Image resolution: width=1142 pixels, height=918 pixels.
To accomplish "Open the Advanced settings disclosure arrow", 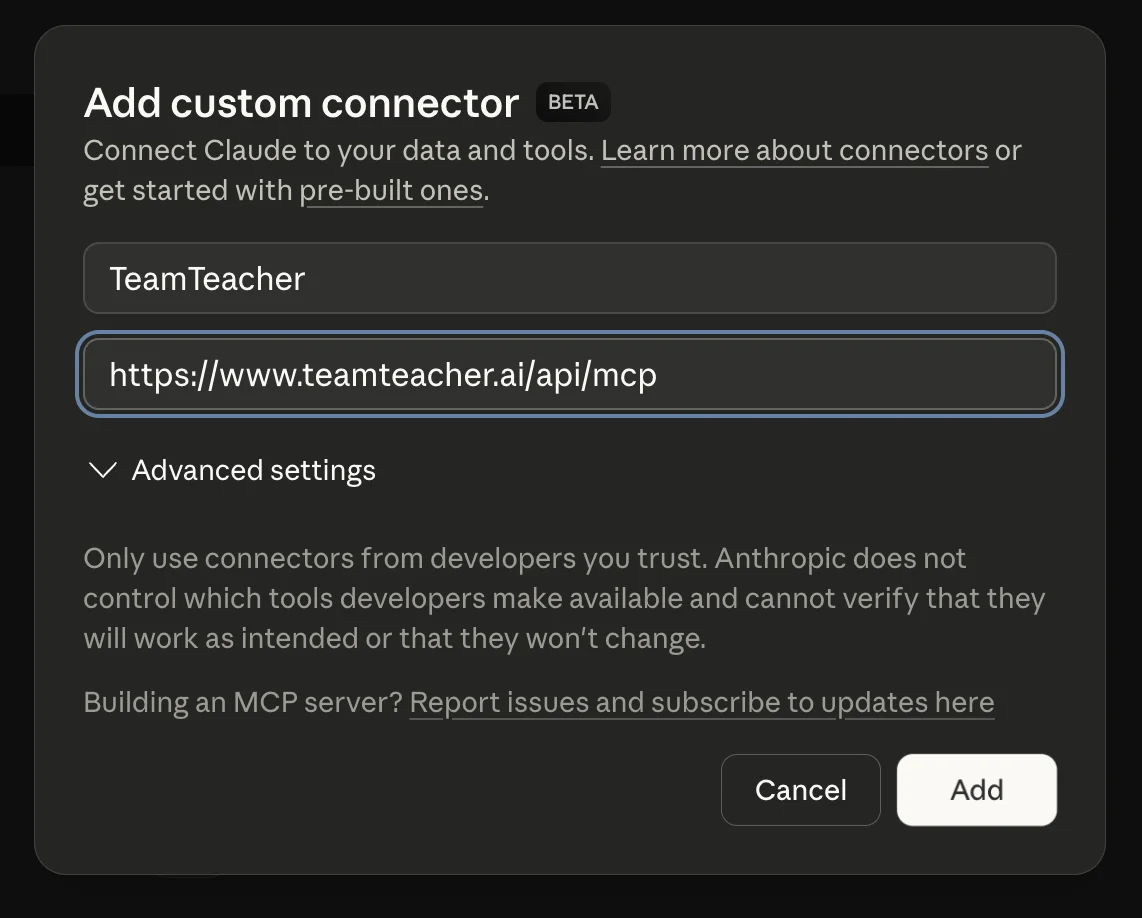I will 102,470.
